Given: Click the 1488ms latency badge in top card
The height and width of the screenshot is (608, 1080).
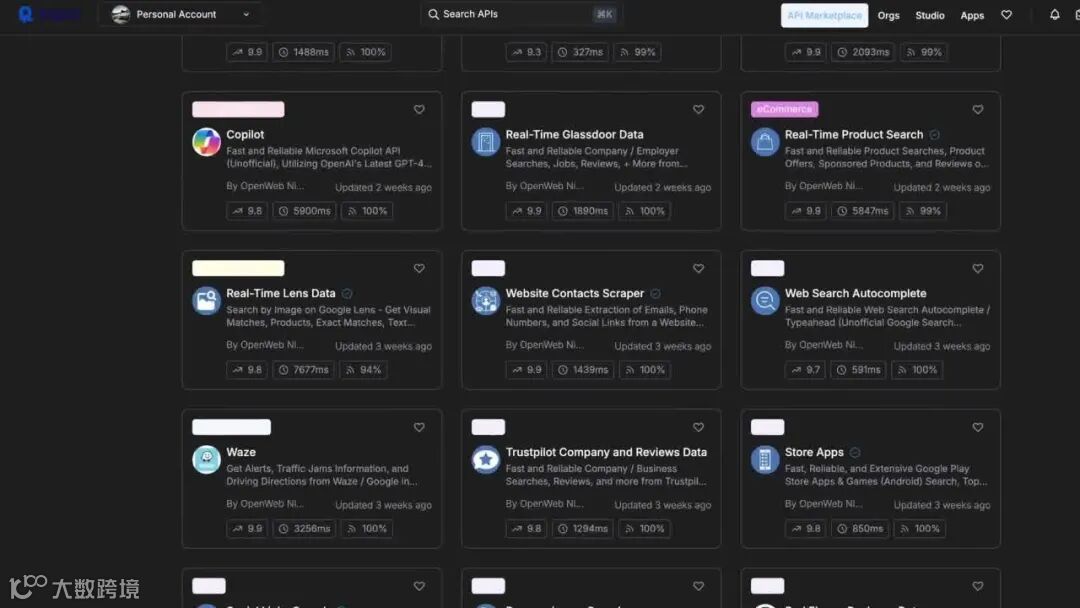Looking at the screenshot, I should (303, 52).
